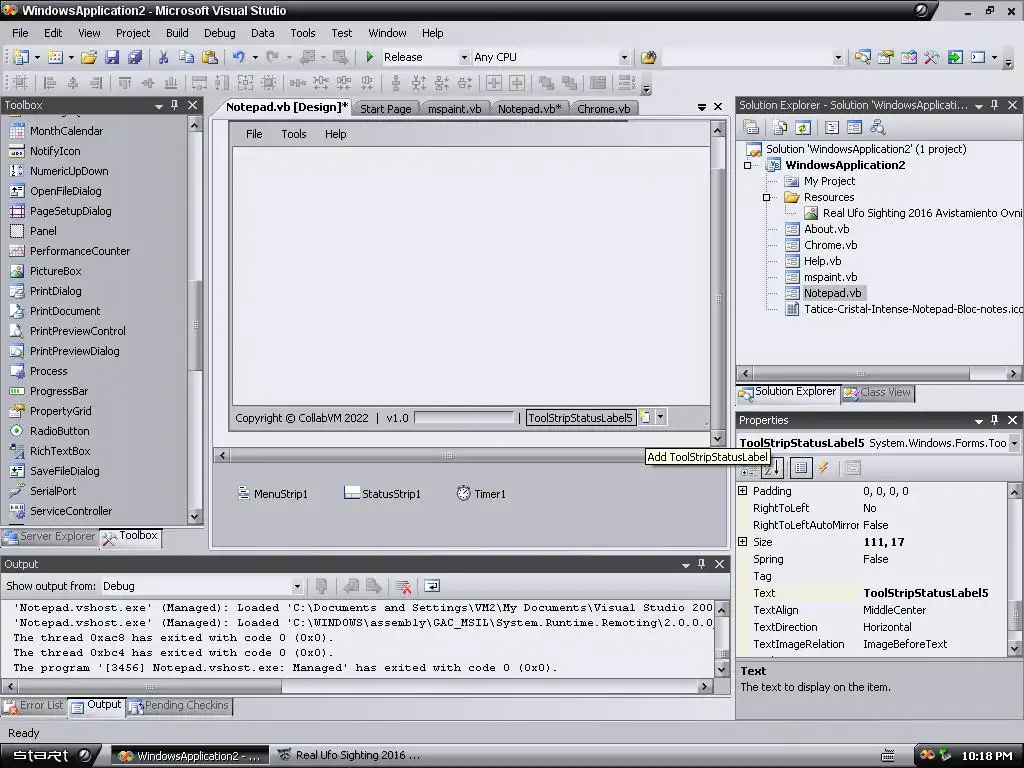Open the Tools menu in the Visual Studio menu bar
Image resolution: width=1024 pixels, height=768 pixels.
coord(302,33)
